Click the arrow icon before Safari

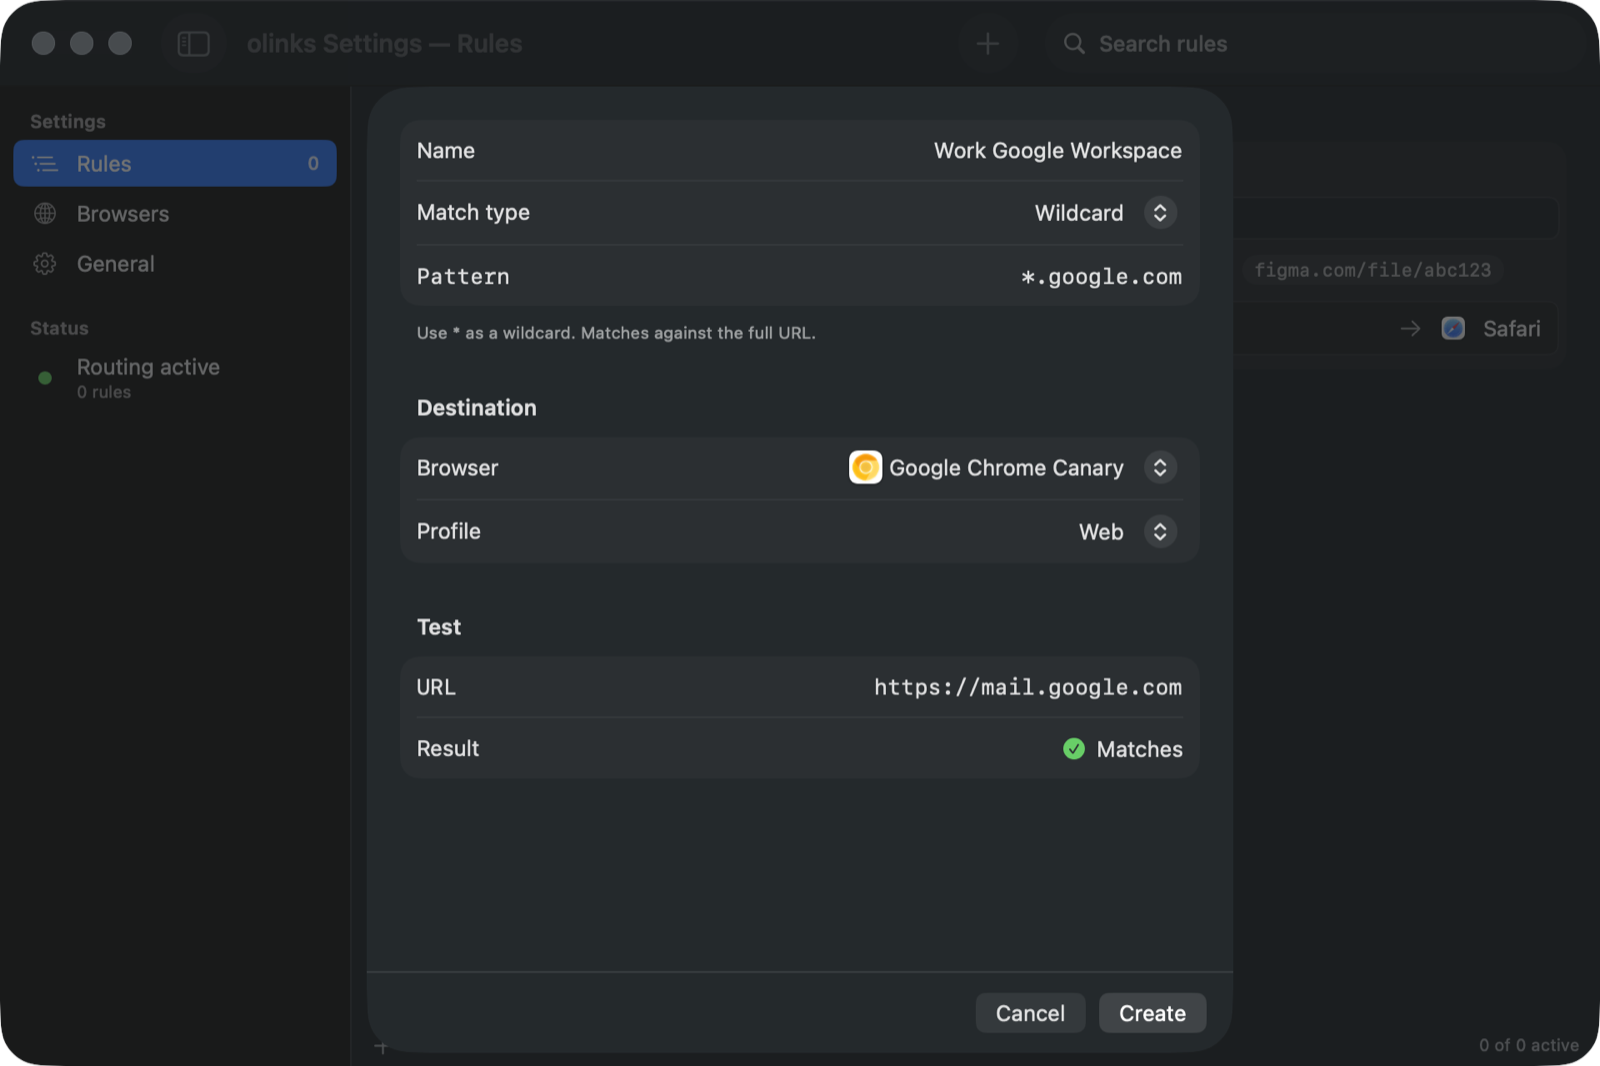tap(1410, 328)
